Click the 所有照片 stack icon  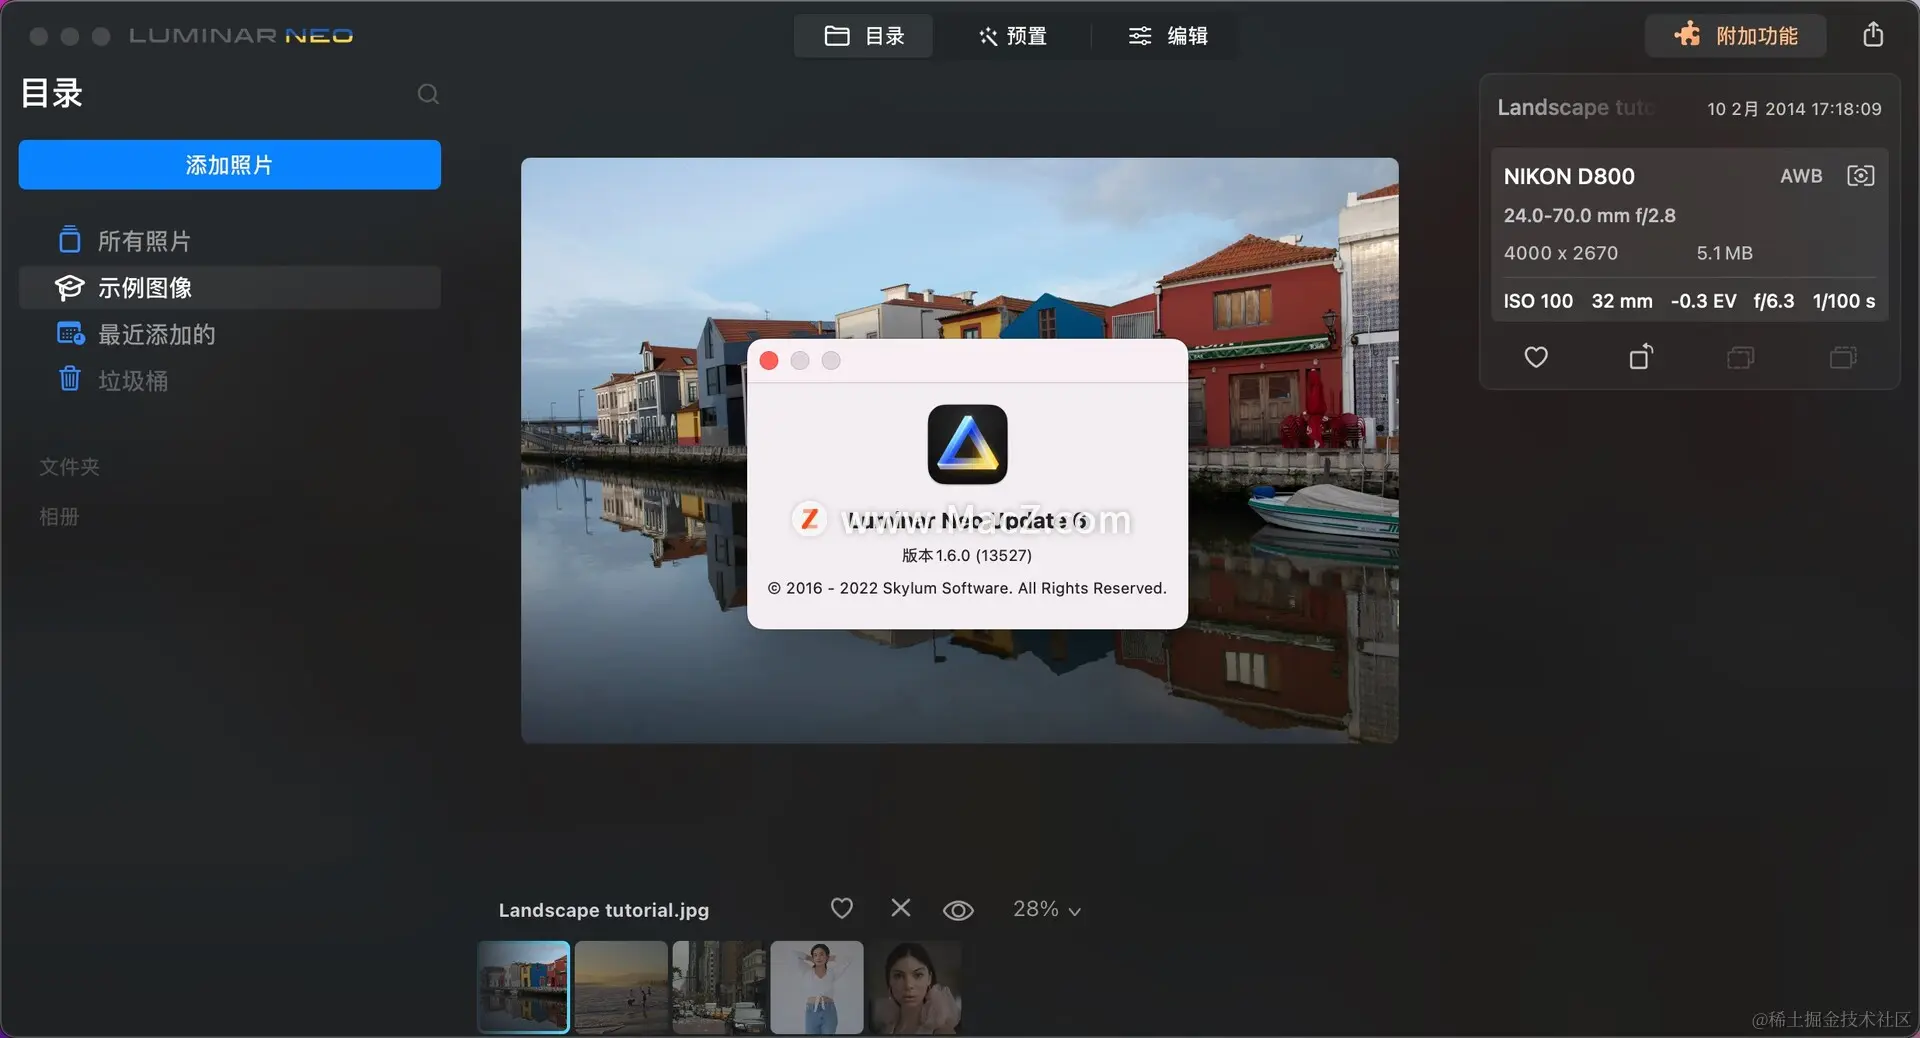click(x=69, y=240)
